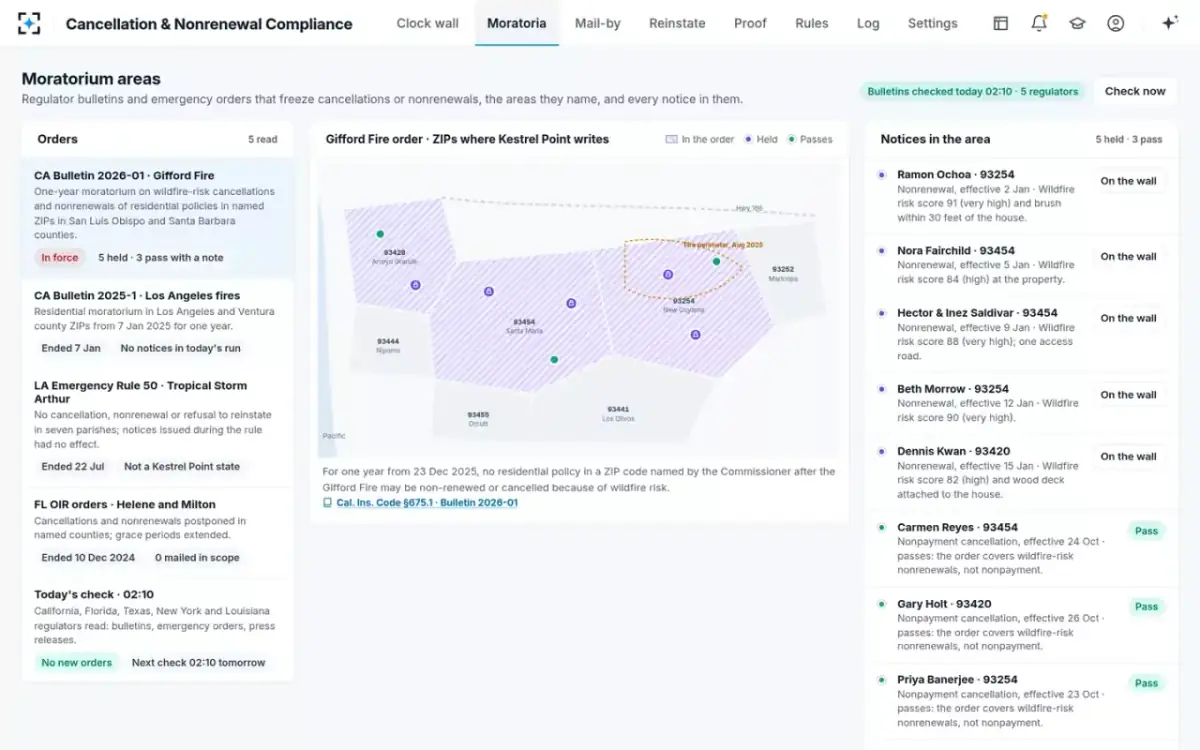Click the purple status dot beside Ramon Ochoa
1200x750 pixels.
pyautogui.click(x=881, y=174)
